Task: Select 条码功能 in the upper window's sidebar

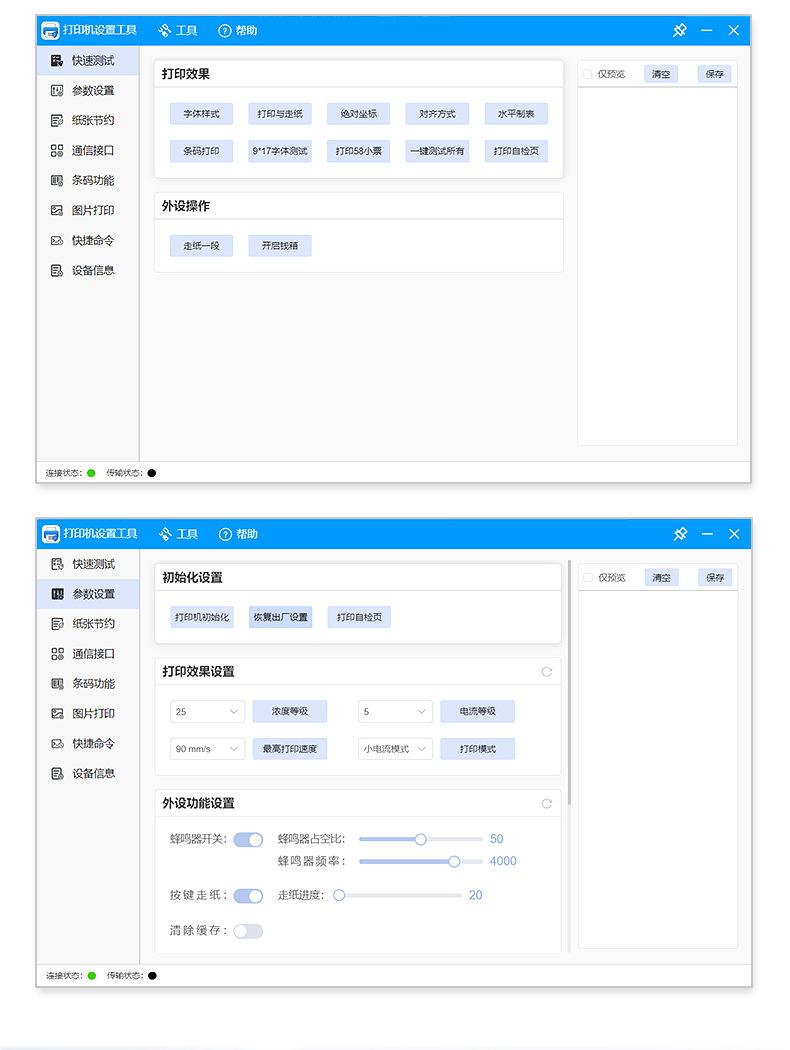Action: click(92, 181)
